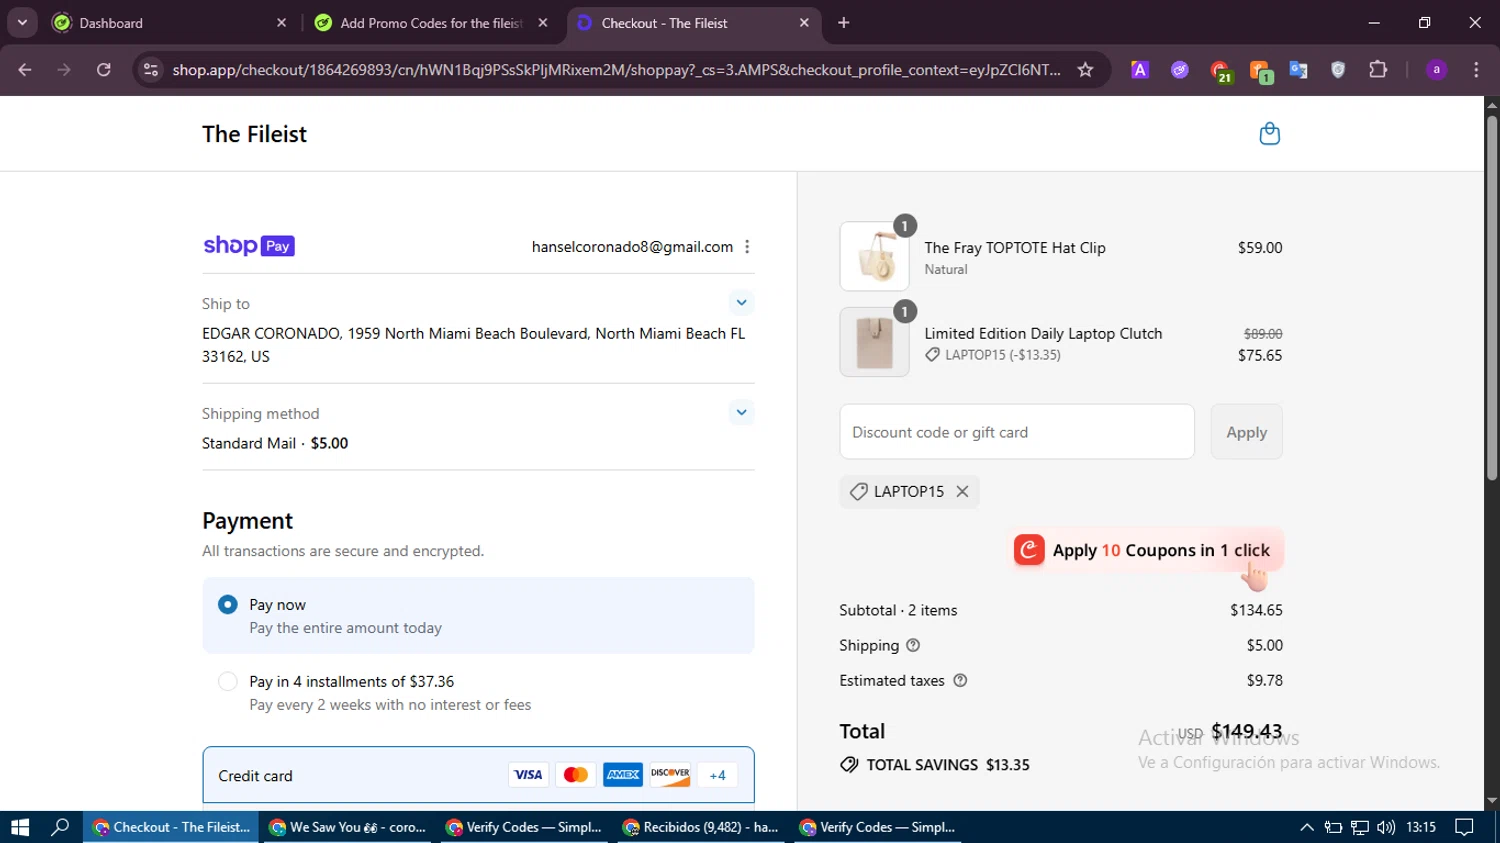1500x843 pixels.
Task: Open the Windows notification center
Action: pos(1464,827)
